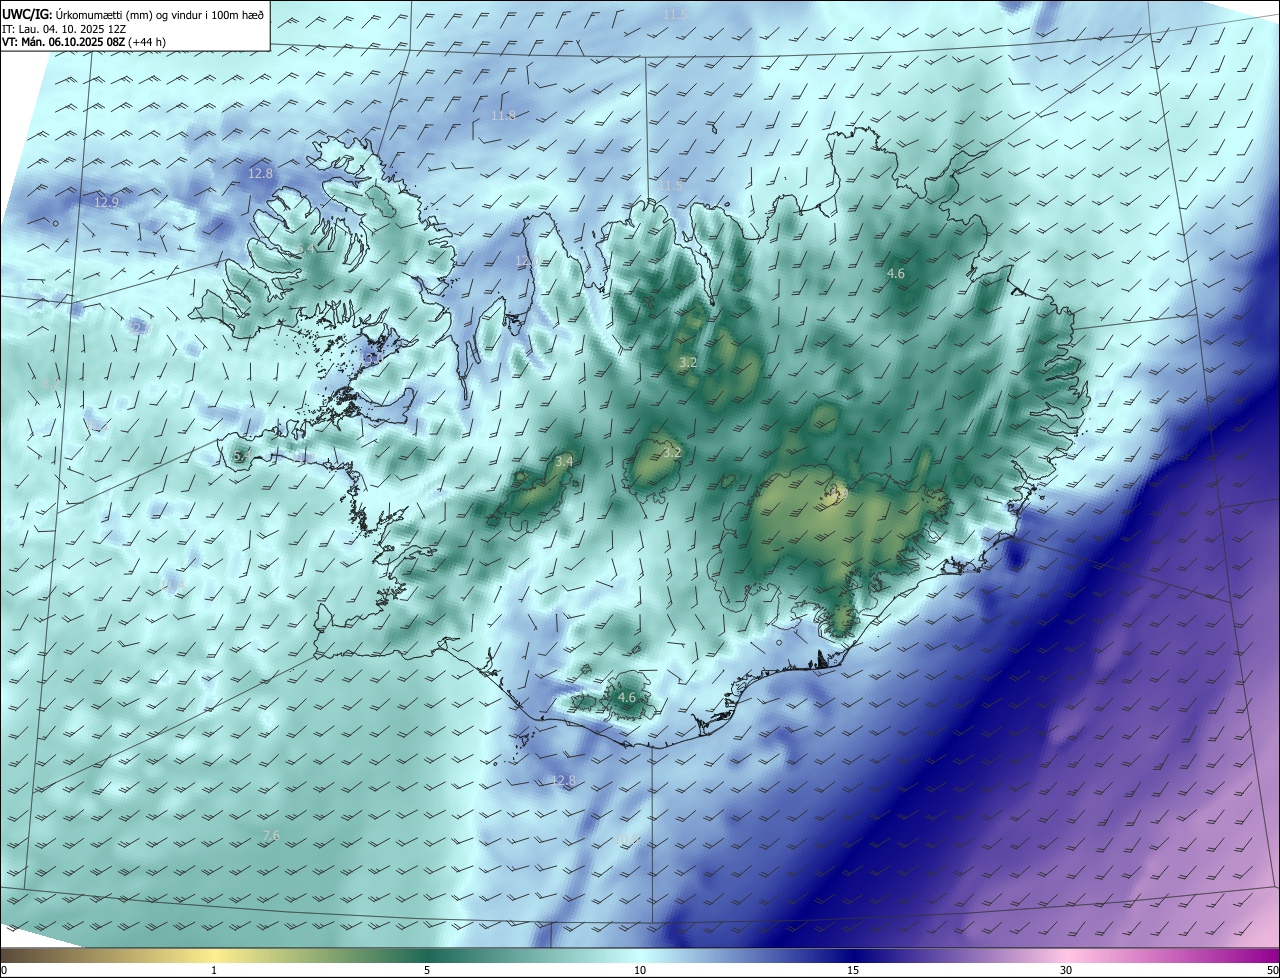Click the color scale tick labeled 1
The height and width of the screenshot is (978, 1280).
tap(214, 970)
